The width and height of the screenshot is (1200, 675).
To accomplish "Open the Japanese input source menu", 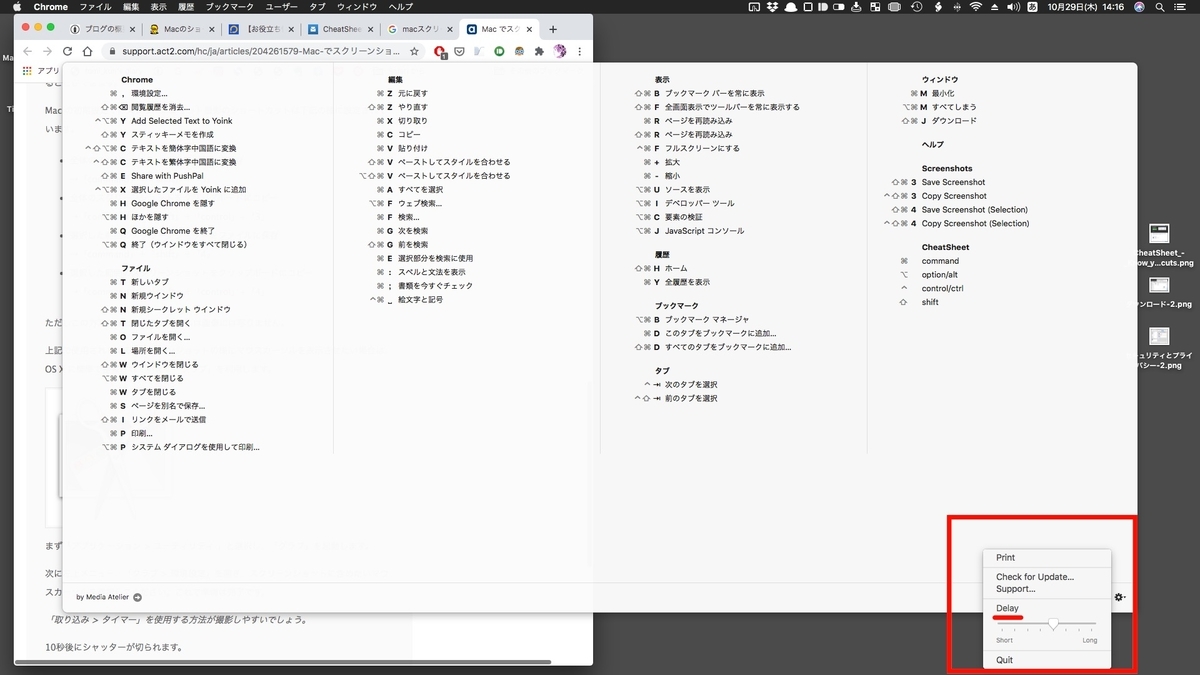I will click(x=1032, y=7).
